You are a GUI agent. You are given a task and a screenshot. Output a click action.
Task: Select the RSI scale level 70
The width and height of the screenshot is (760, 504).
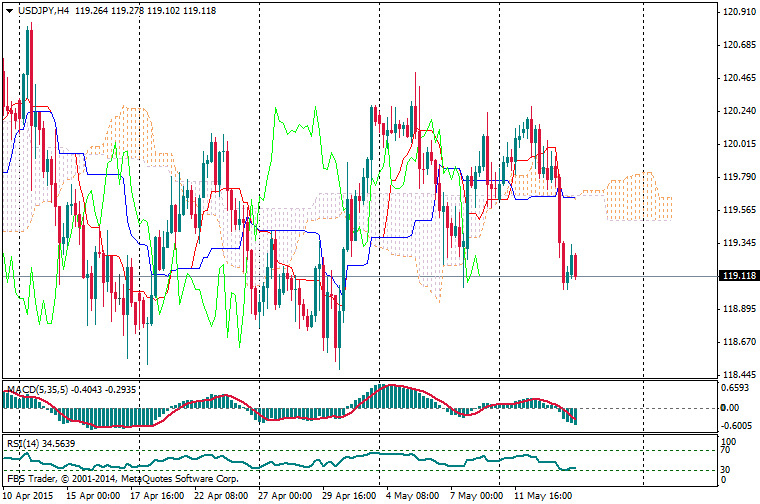(726, 450)
